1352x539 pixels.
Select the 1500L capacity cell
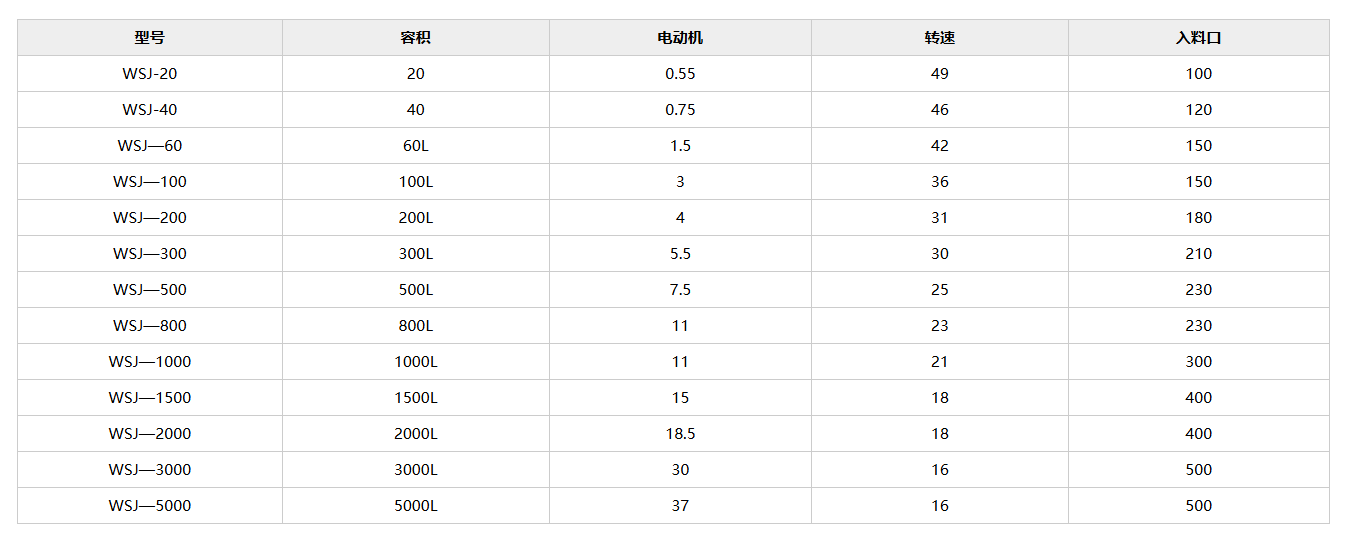click(415, 398)
